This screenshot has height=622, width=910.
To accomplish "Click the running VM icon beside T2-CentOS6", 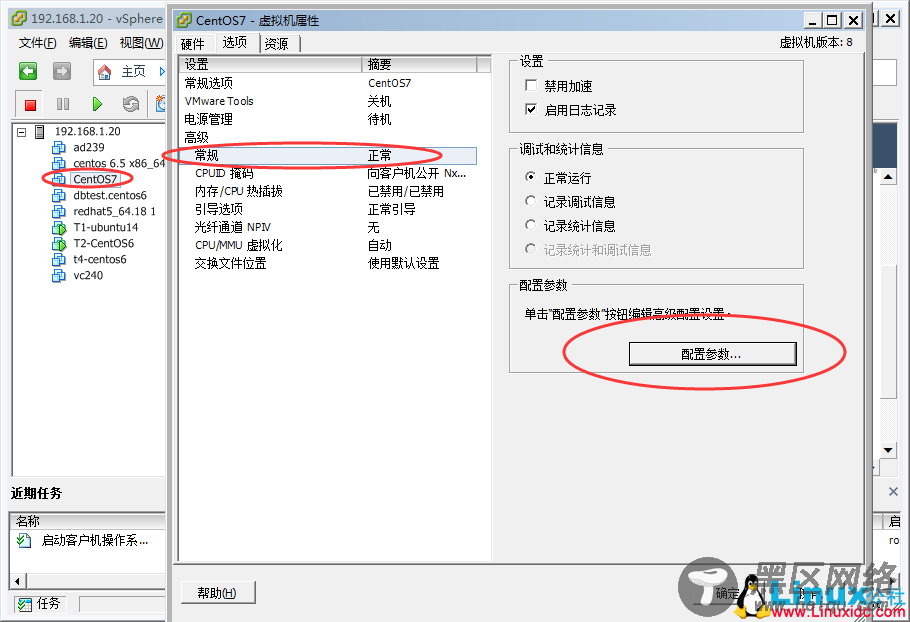I will pyautogui.click(x=59, y=244).
